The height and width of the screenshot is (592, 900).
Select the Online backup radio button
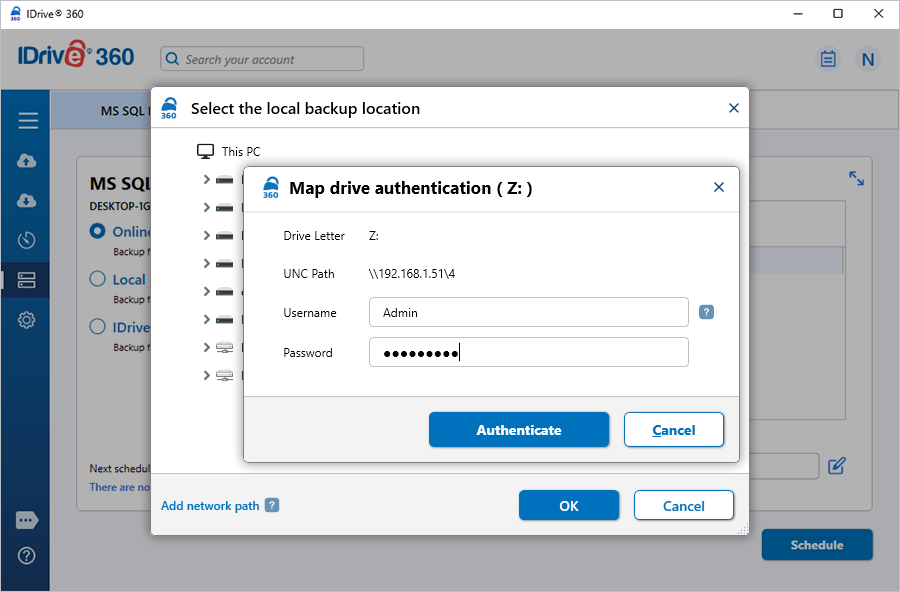point(98,231)
